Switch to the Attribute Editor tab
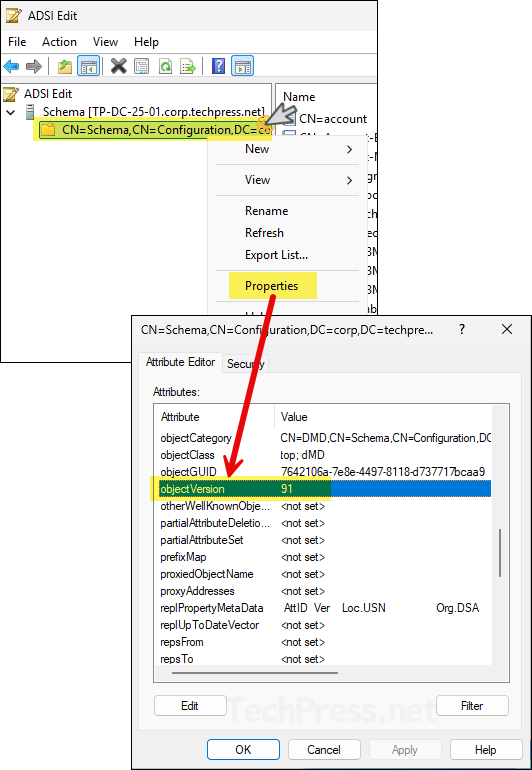 [x=180, y=362]
